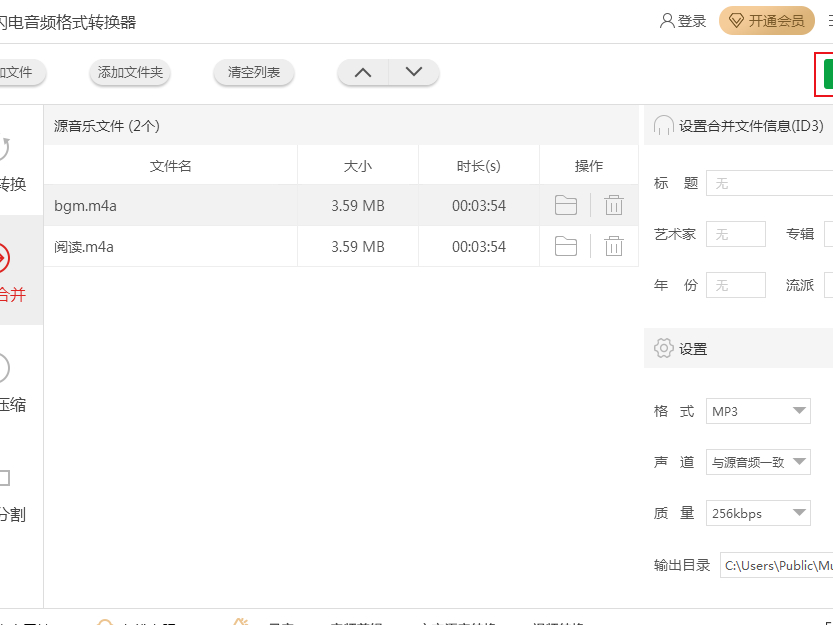Click the gear icon beside 设置
Viewport: 833px width, 625px height.
tap(664, 348)
